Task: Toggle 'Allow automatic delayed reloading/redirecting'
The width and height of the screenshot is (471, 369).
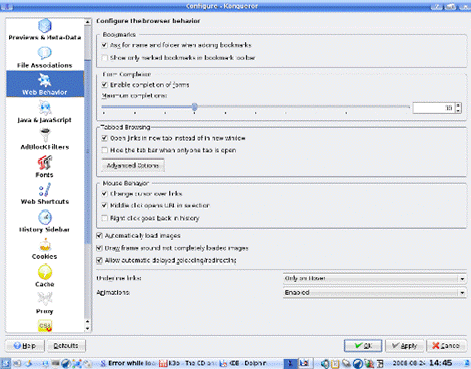Action: [99, 260]
